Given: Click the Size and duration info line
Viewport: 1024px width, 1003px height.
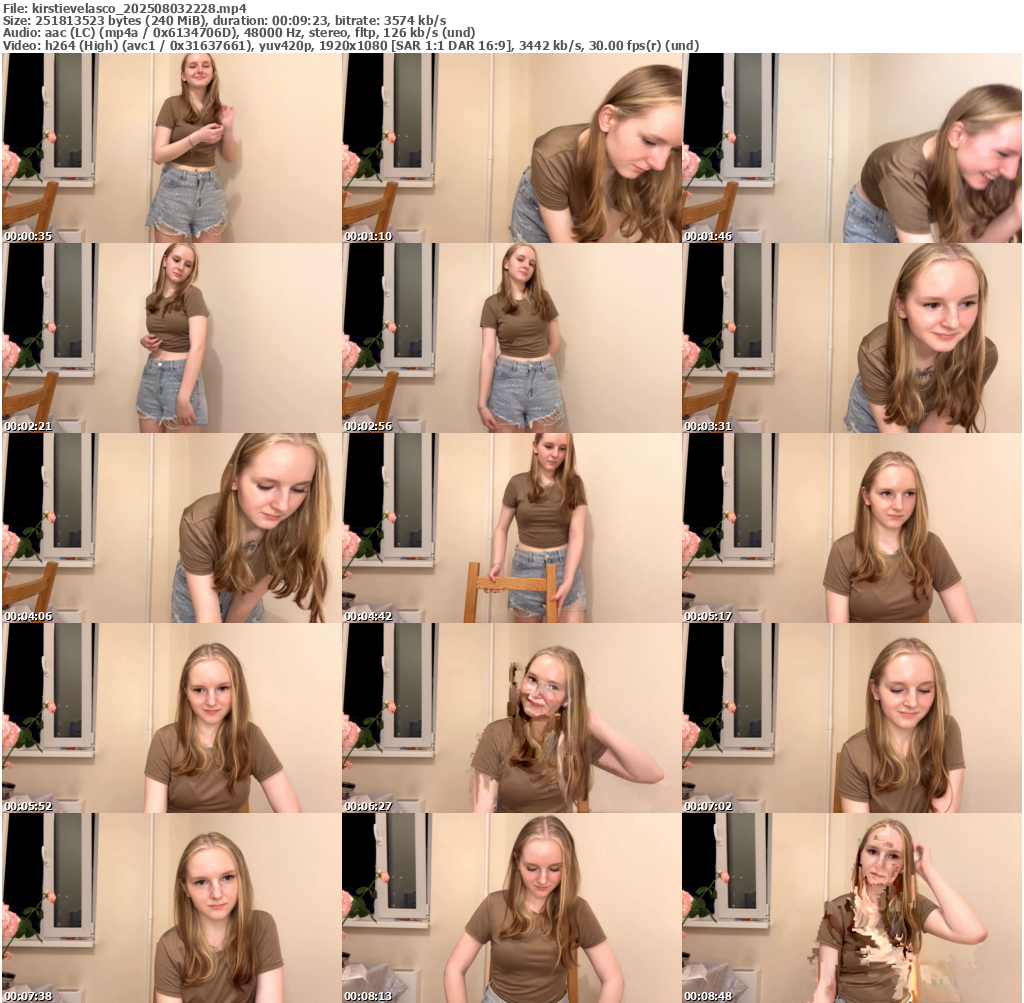Looking at the screenshot, I should click(225, 20).
